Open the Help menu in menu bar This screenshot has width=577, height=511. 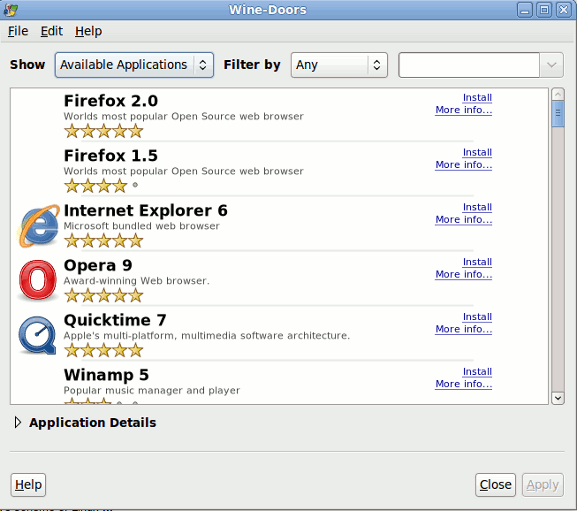pyautogui.click(x=88, y=31)
